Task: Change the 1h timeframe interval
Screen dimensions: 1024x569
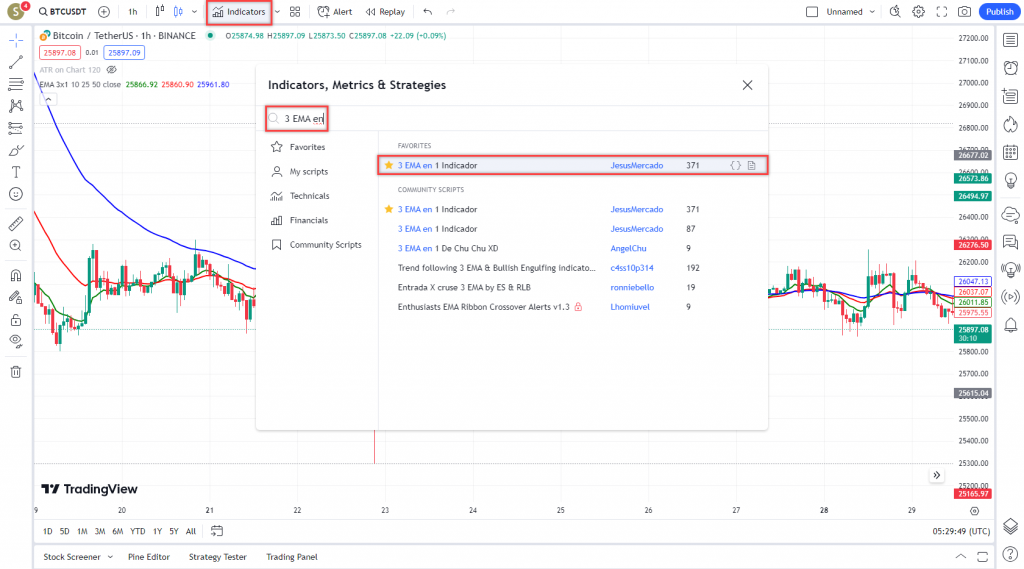Action: click(133, 12)
